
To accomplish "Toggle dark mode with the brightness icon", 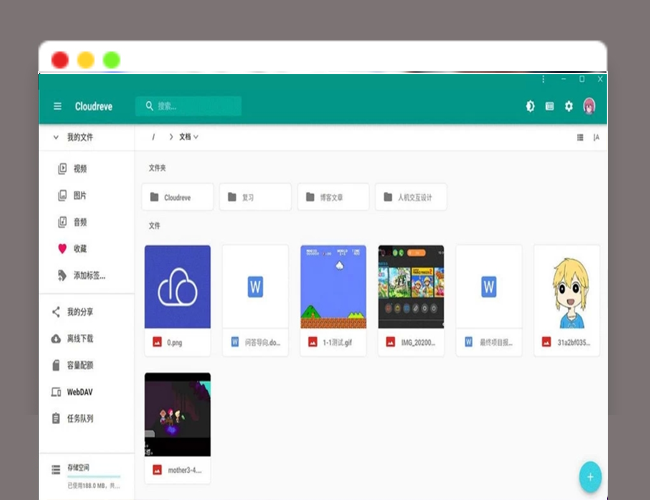I will point(530,106).
